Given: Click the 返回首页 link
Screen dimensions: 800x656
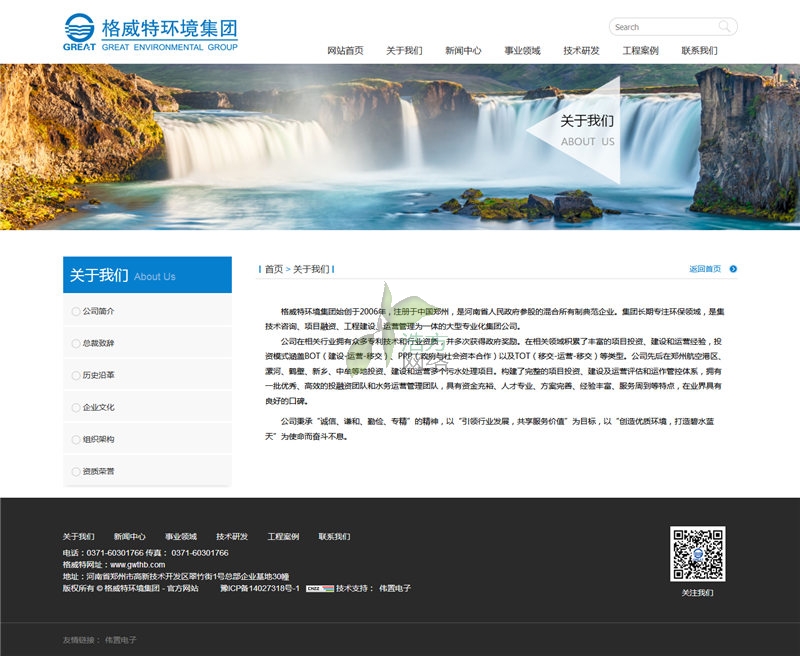Looking at the screenshot, I should click(704, 269).
